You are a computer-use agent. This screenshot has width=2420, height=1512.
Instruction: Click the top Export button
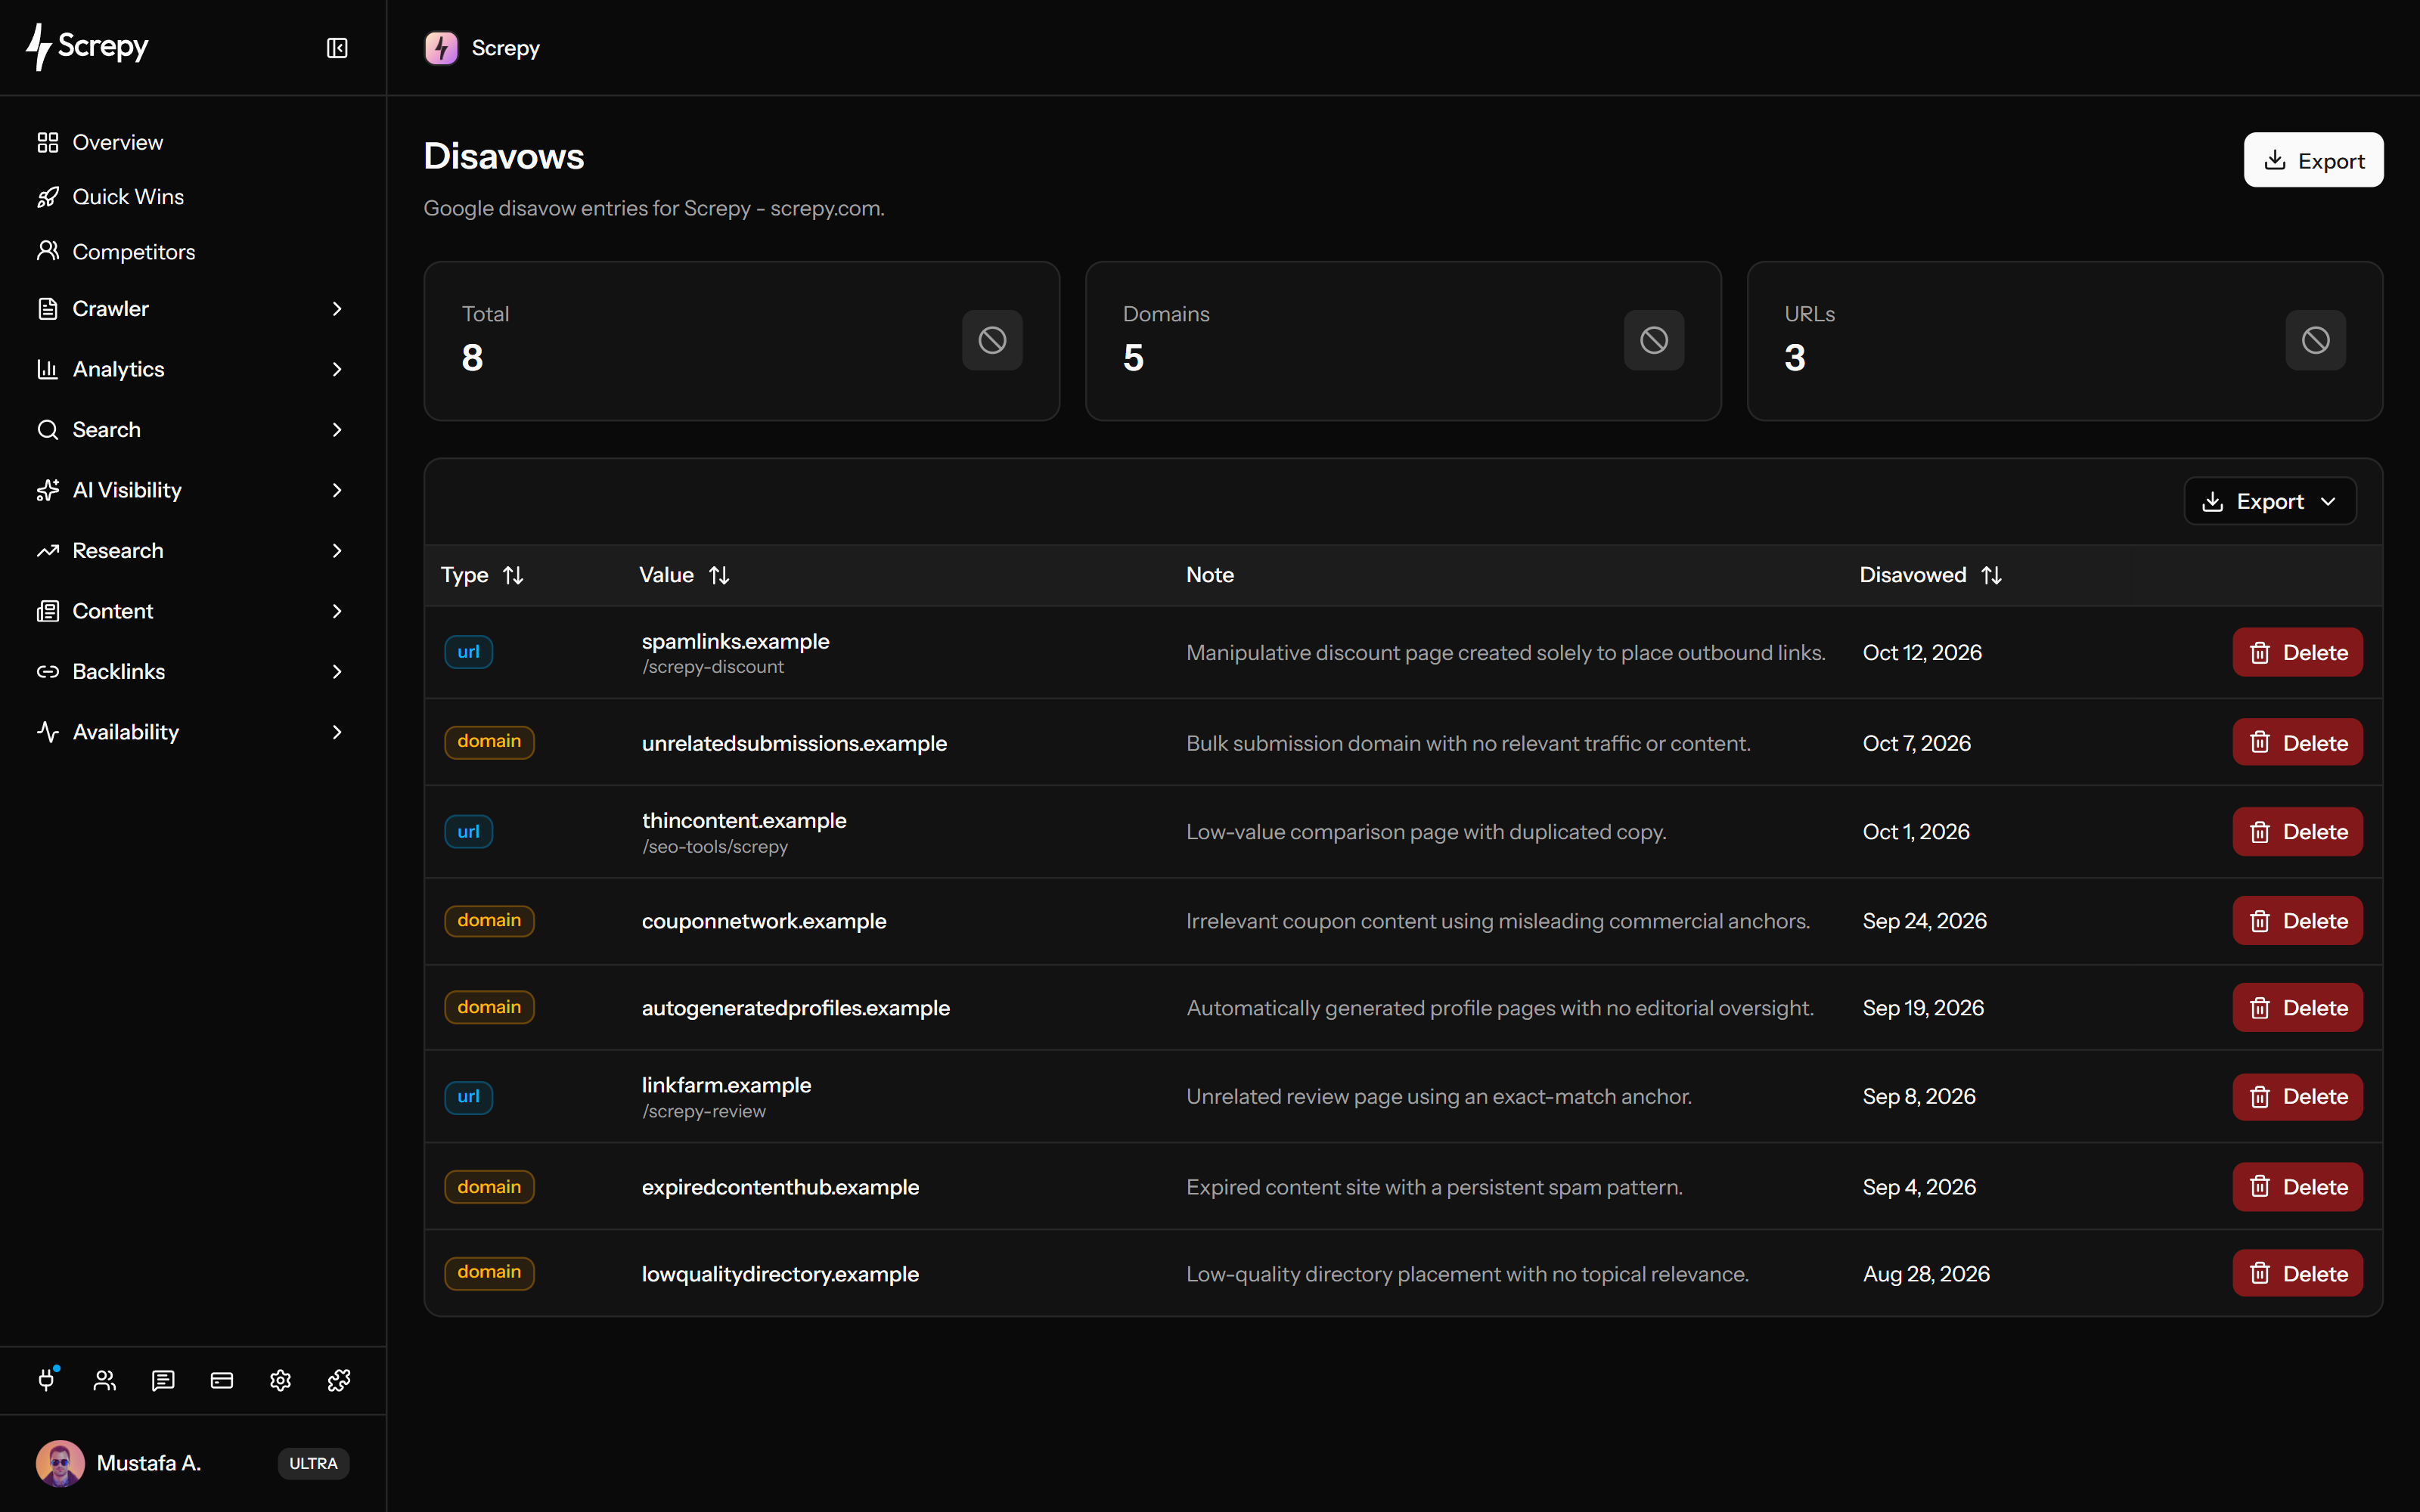(x=2313, y=160)
